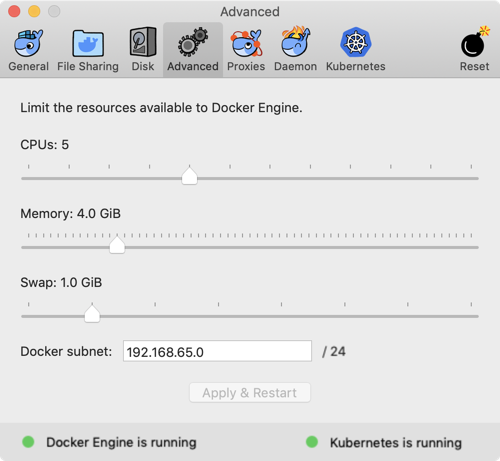500x461 pixels.
Task: Click the '/ 24' subnet mask text
Action: click(334, 352)
